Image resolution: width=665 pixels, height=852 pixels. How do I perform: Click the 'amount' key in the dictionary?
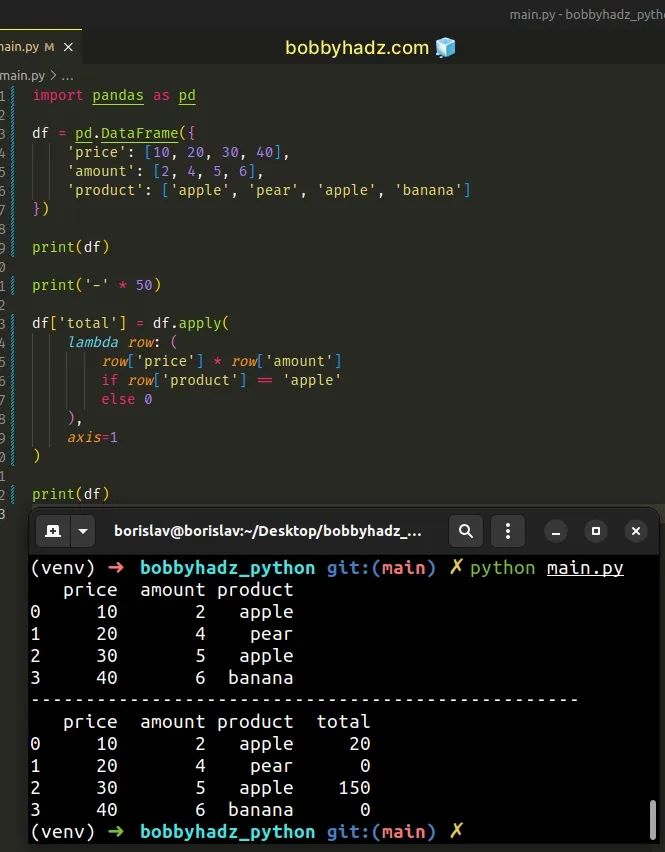click(101, 171)
